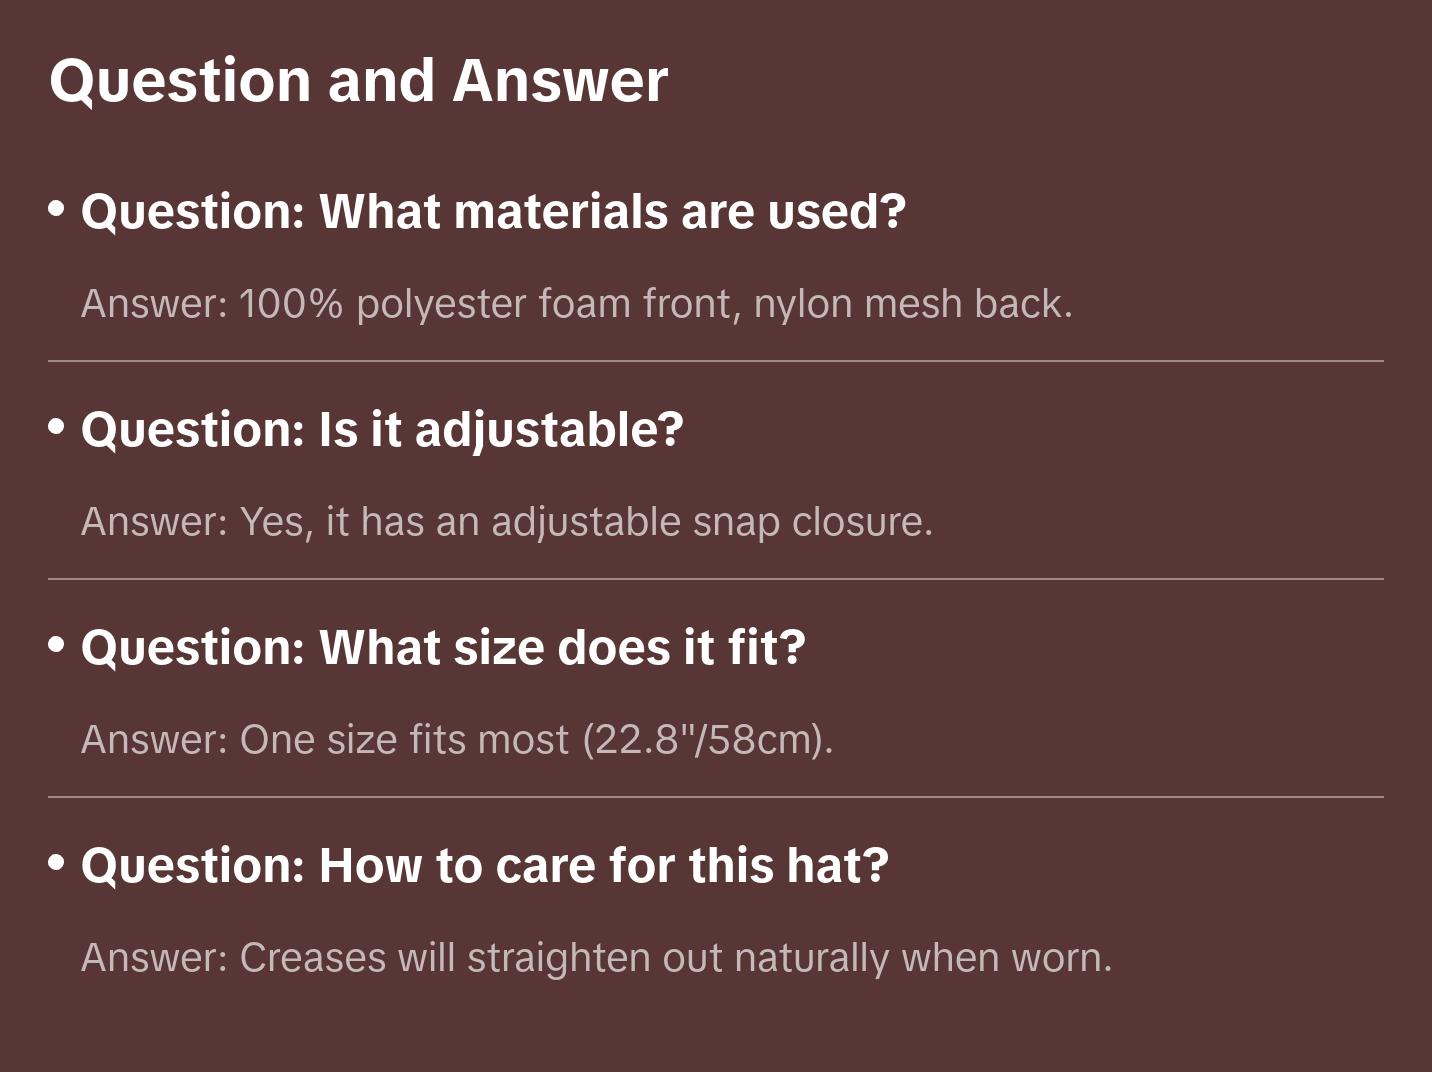Click the words "nylon mesh back"
Screen dimensions: 1432x1072
click(x=912, y=304)
